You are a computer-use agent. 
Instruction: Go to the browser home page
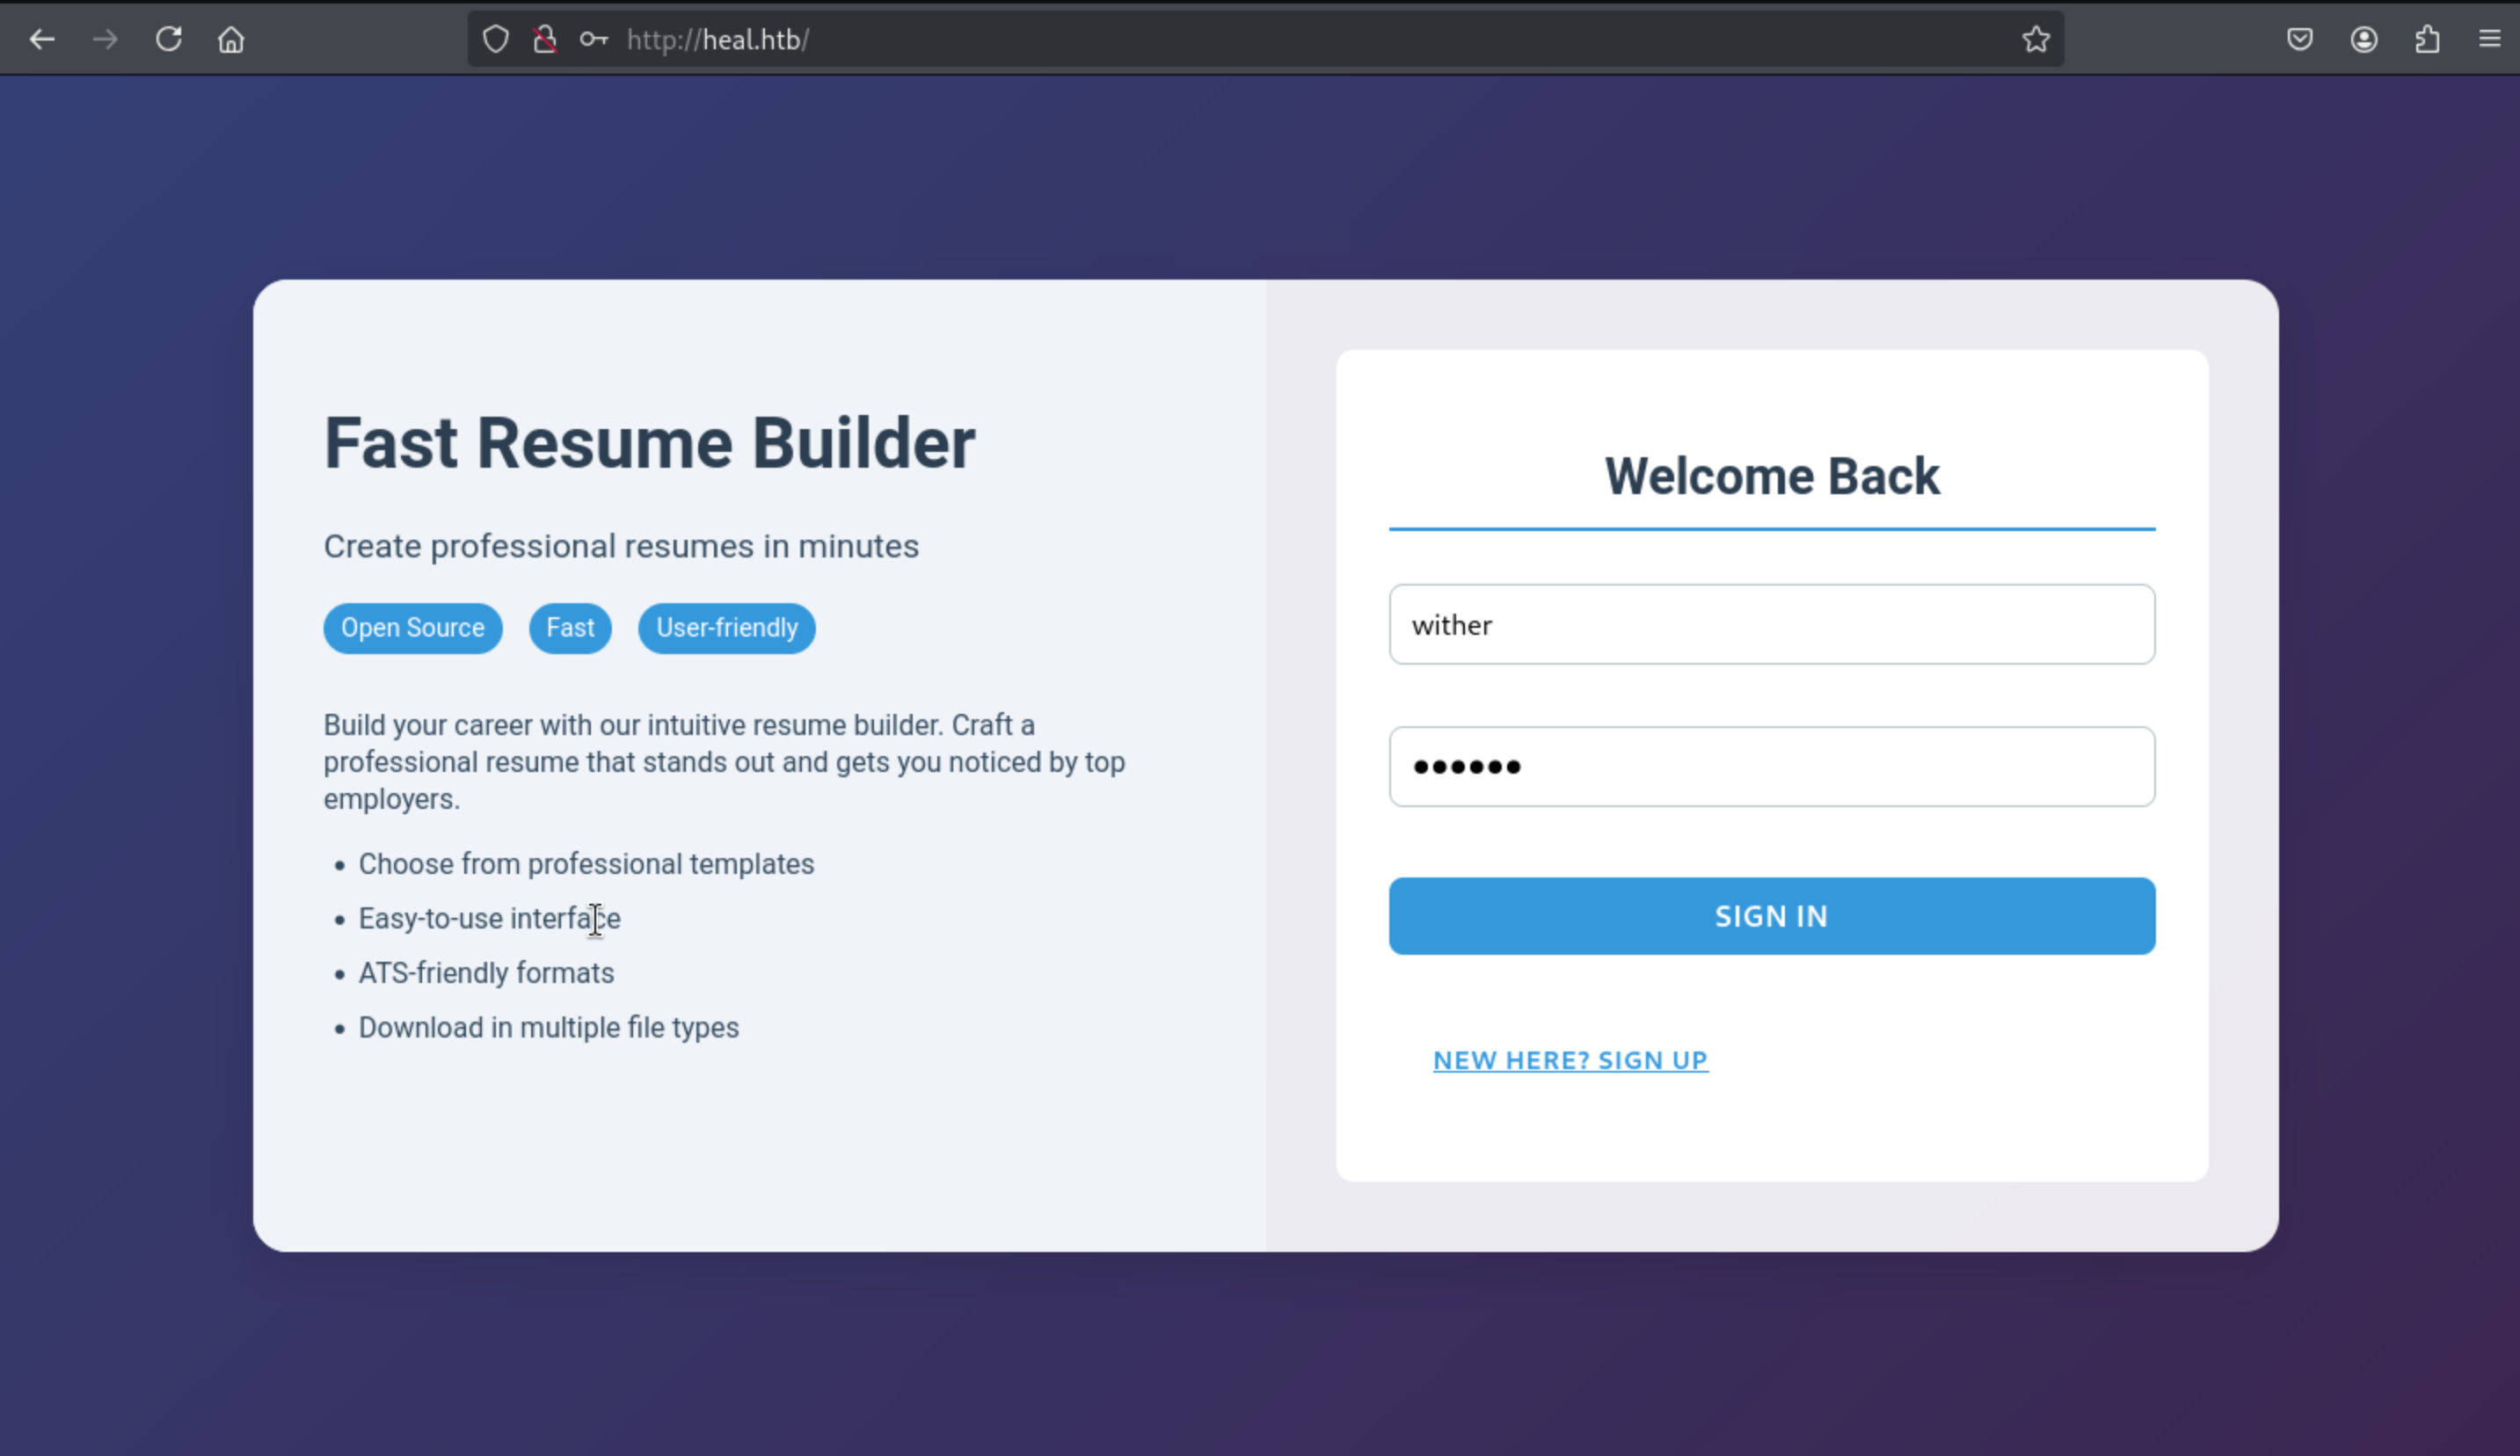[231, 39]
